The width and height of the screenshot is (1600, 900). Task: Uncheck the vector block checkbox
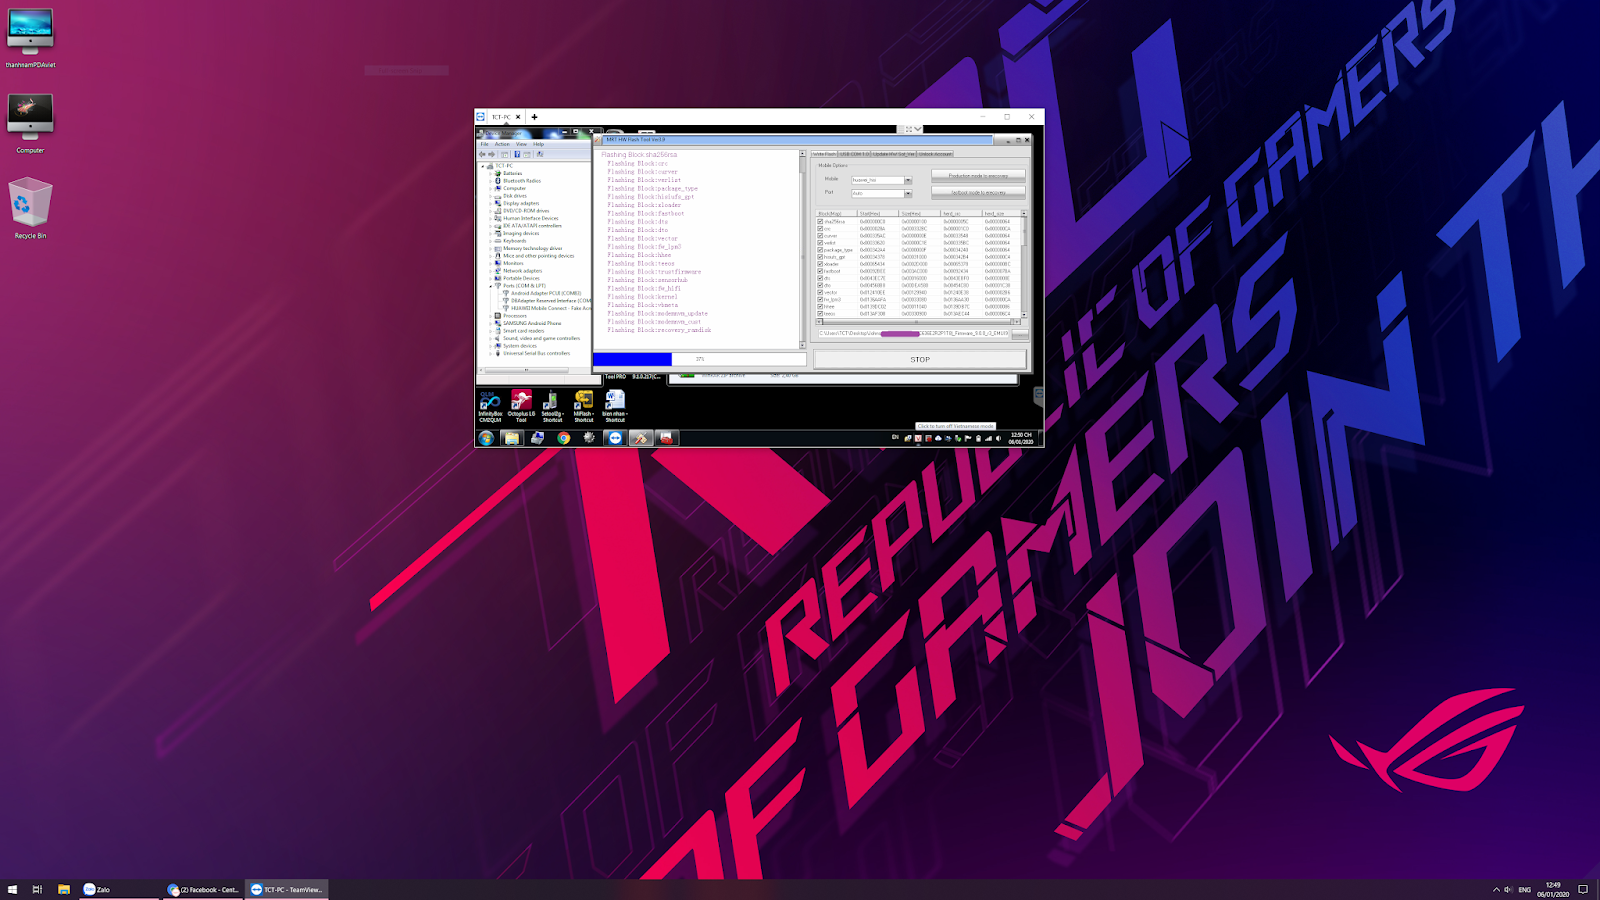pyautogui.click(x=820, y=292)
